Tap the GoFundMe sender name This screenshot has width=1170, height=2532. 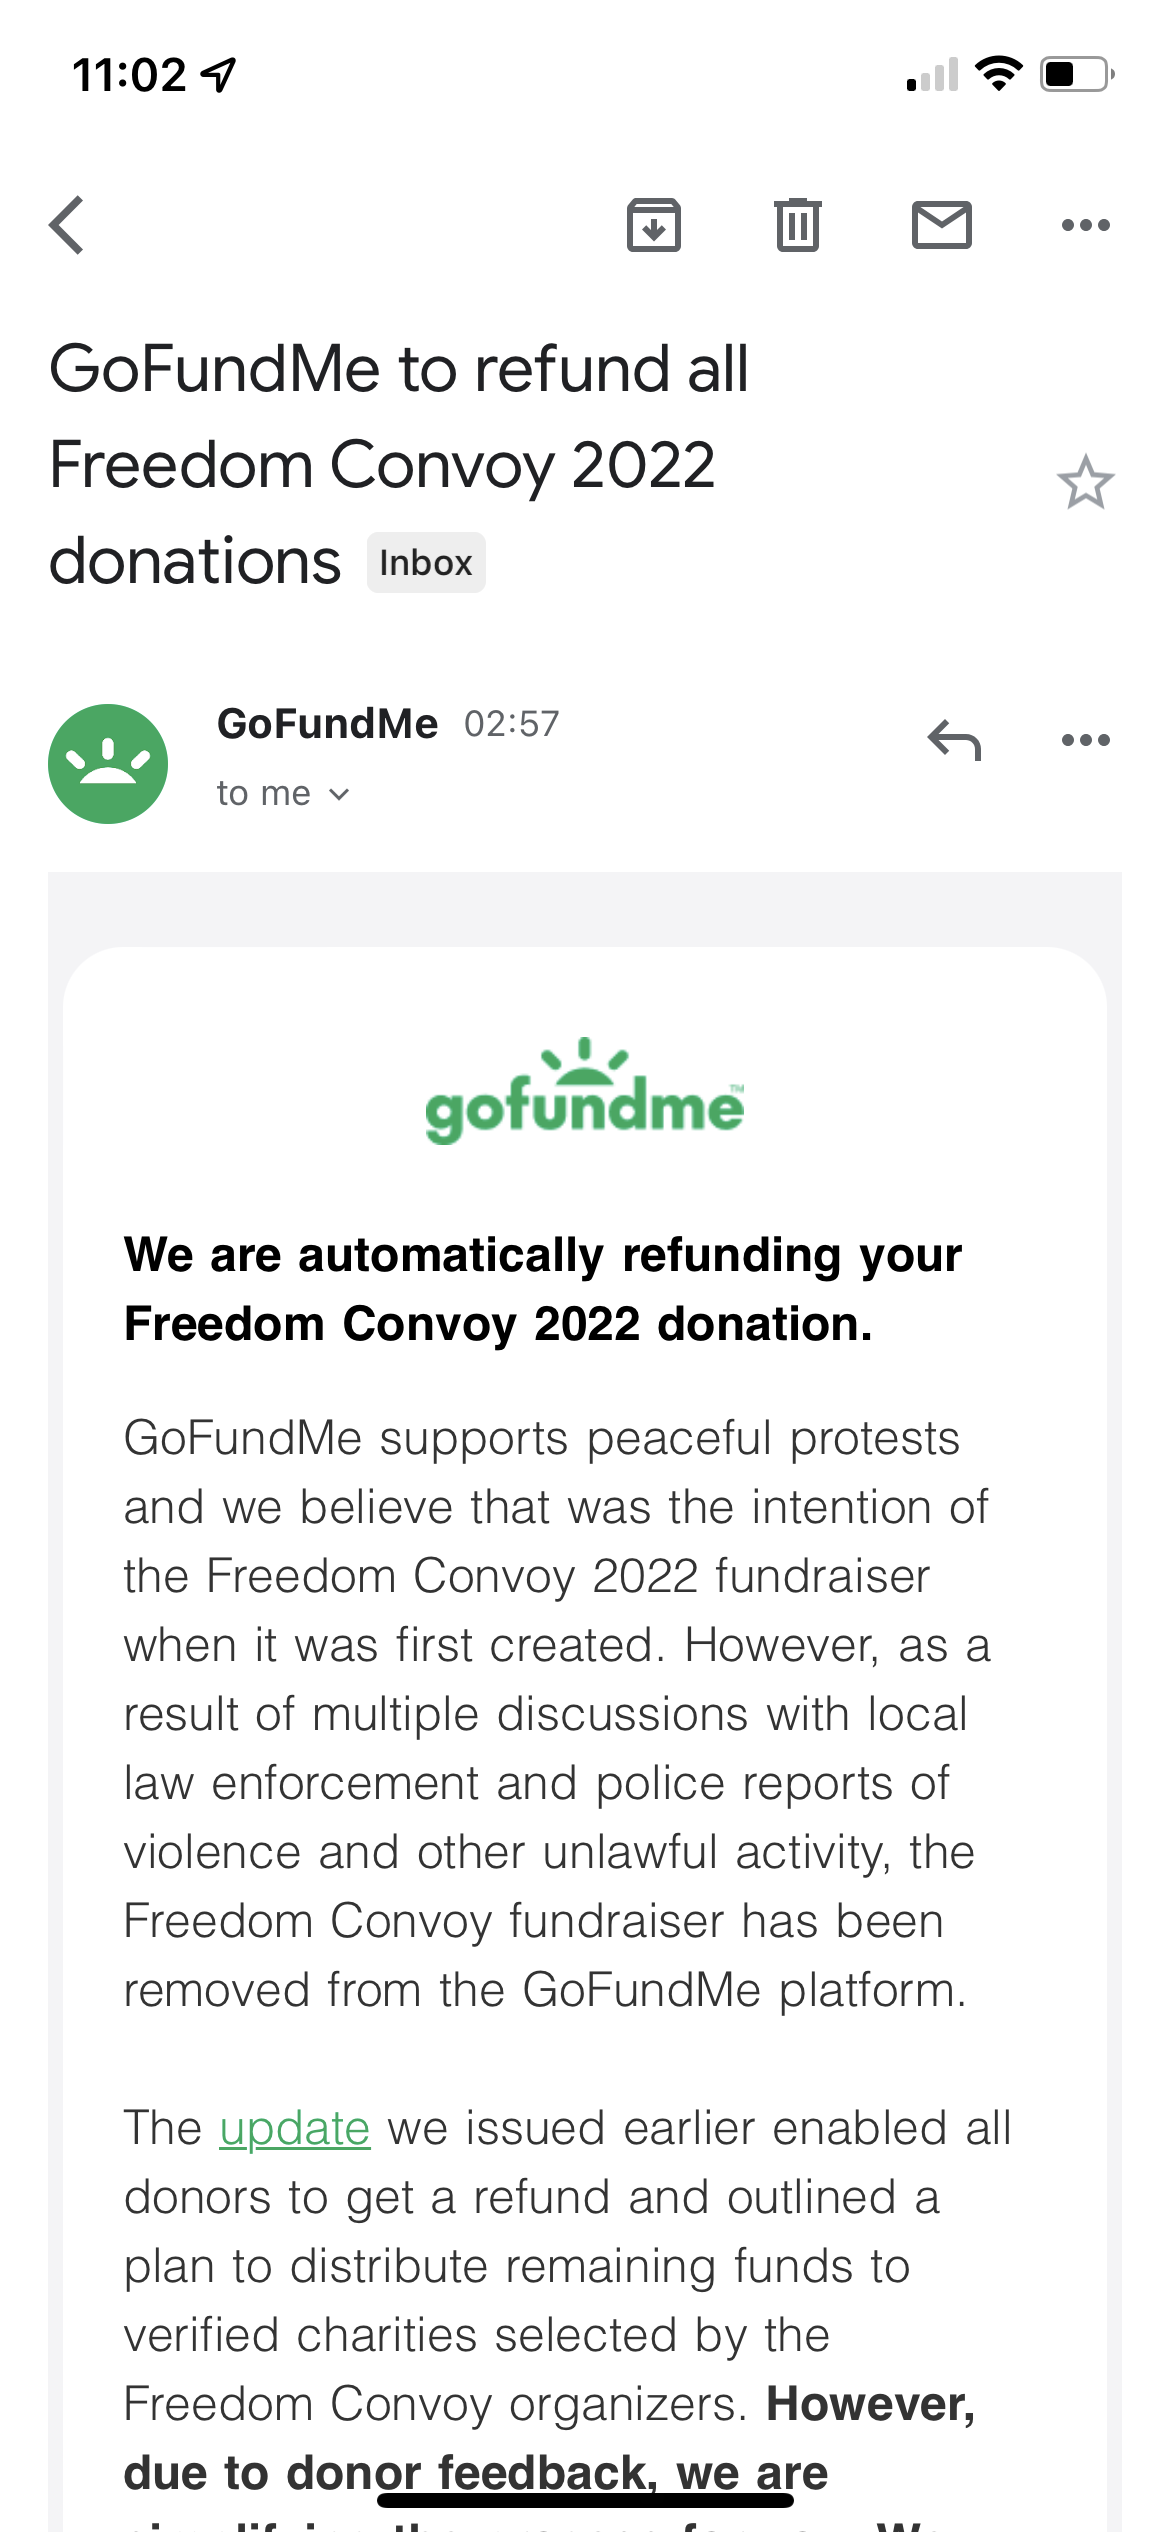click(328, 723)
